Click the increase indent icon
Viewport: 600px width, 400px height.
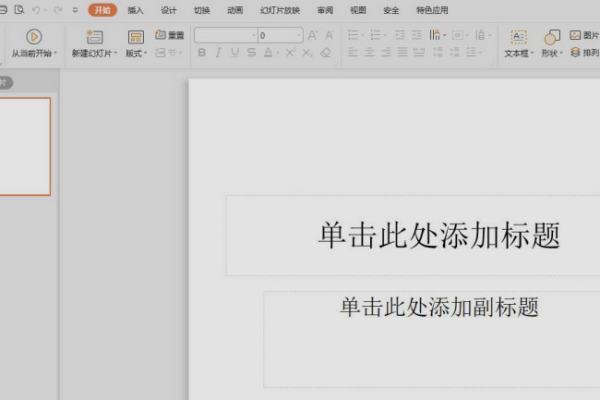coord(417,36)
